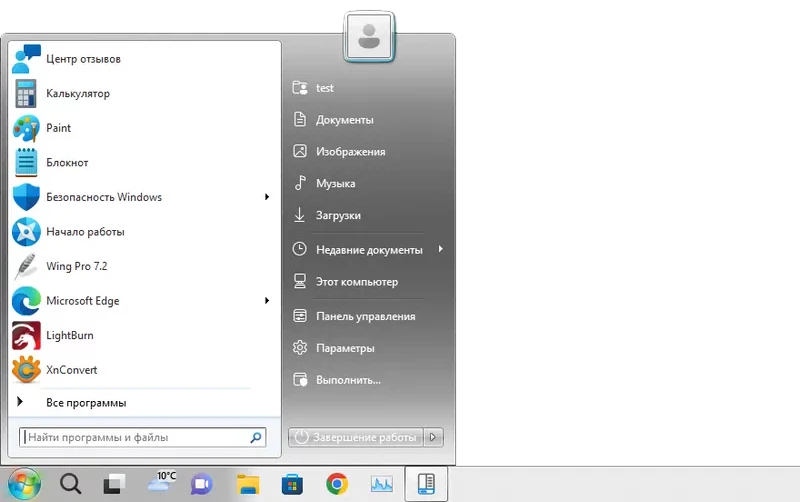The image size is (800, 502).
Task: Click the Paint label
Action: pos(58,128)
